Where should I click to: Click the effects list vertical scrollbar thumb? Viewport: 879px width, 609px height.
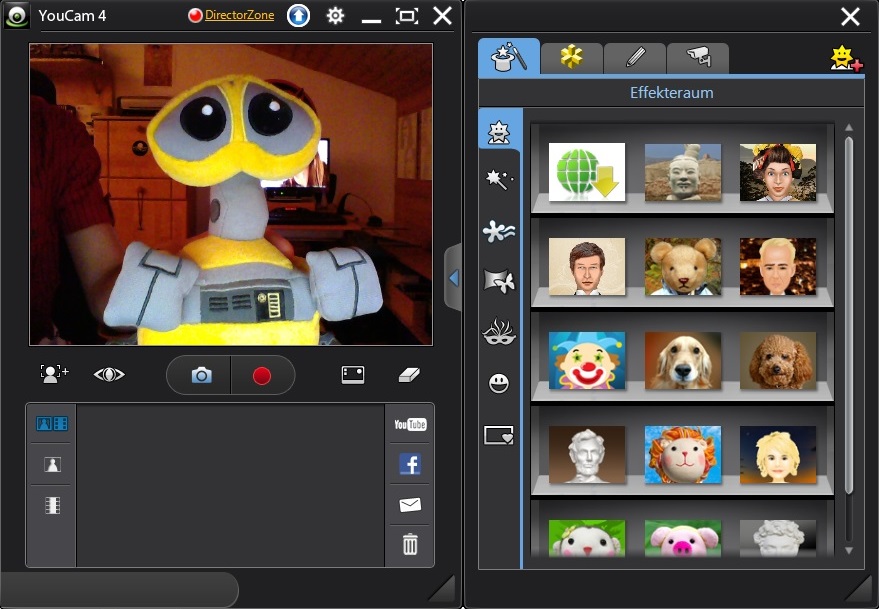tap(849, 315)
